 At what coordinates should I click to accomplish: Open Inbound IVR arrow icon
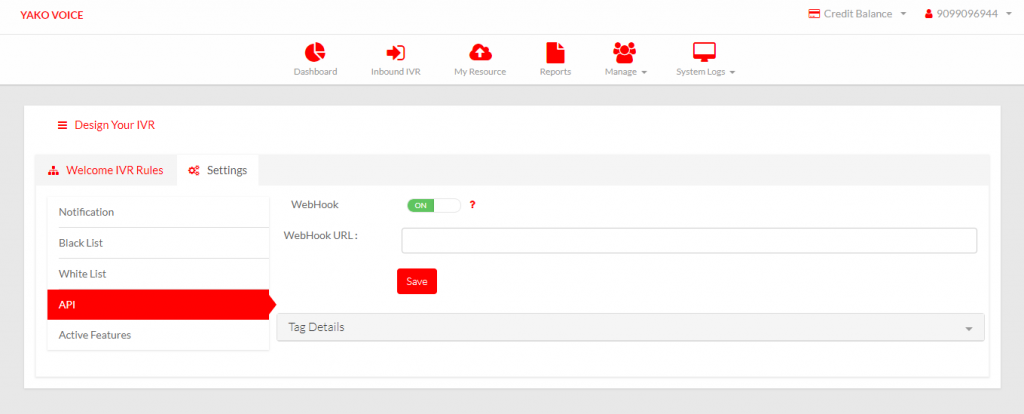tap(396, 52)
